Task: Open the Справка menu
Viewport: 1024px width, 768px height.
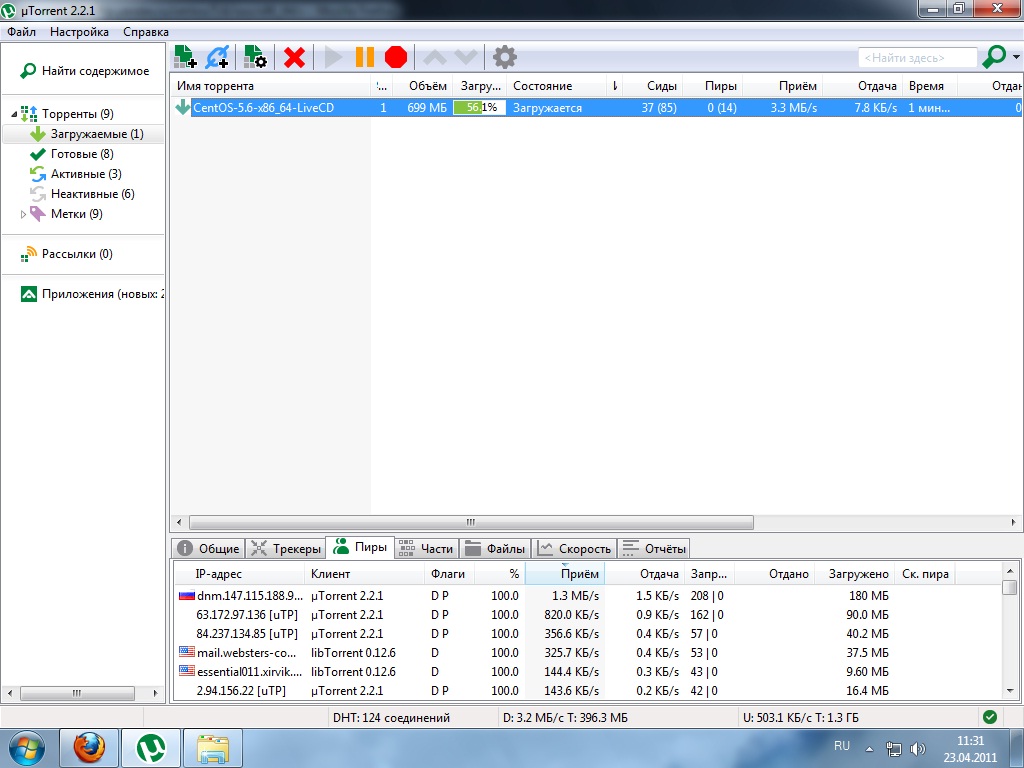Action: (146, 32)
